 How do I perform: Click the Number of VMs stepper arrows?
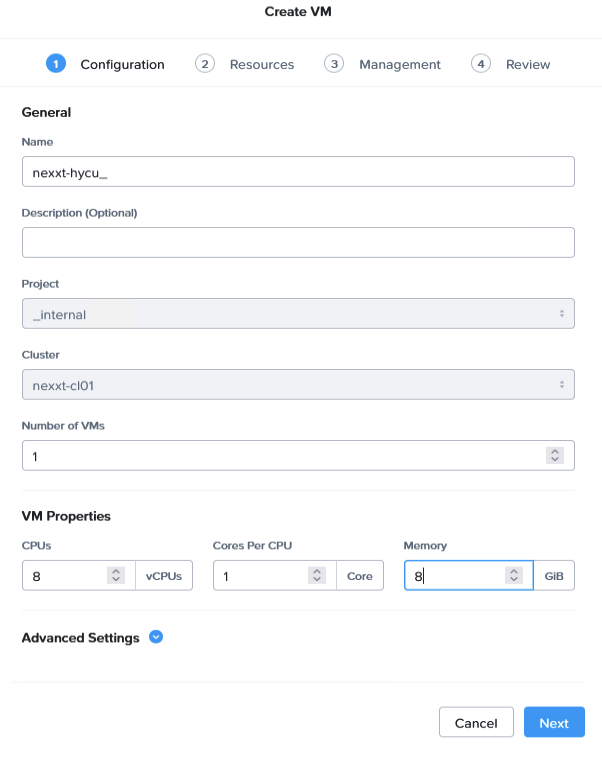(554, 455)
